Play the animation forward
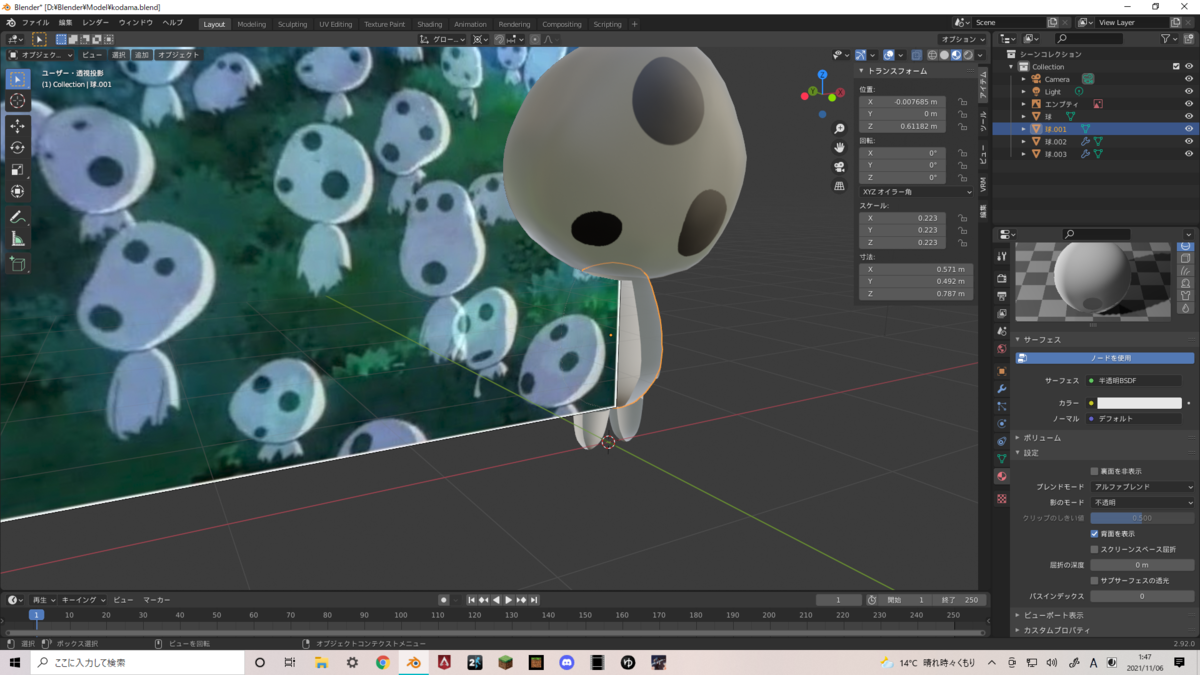The width and height of the screenshot is (1200, 675). pyautogui.click(x=509, y=600)
